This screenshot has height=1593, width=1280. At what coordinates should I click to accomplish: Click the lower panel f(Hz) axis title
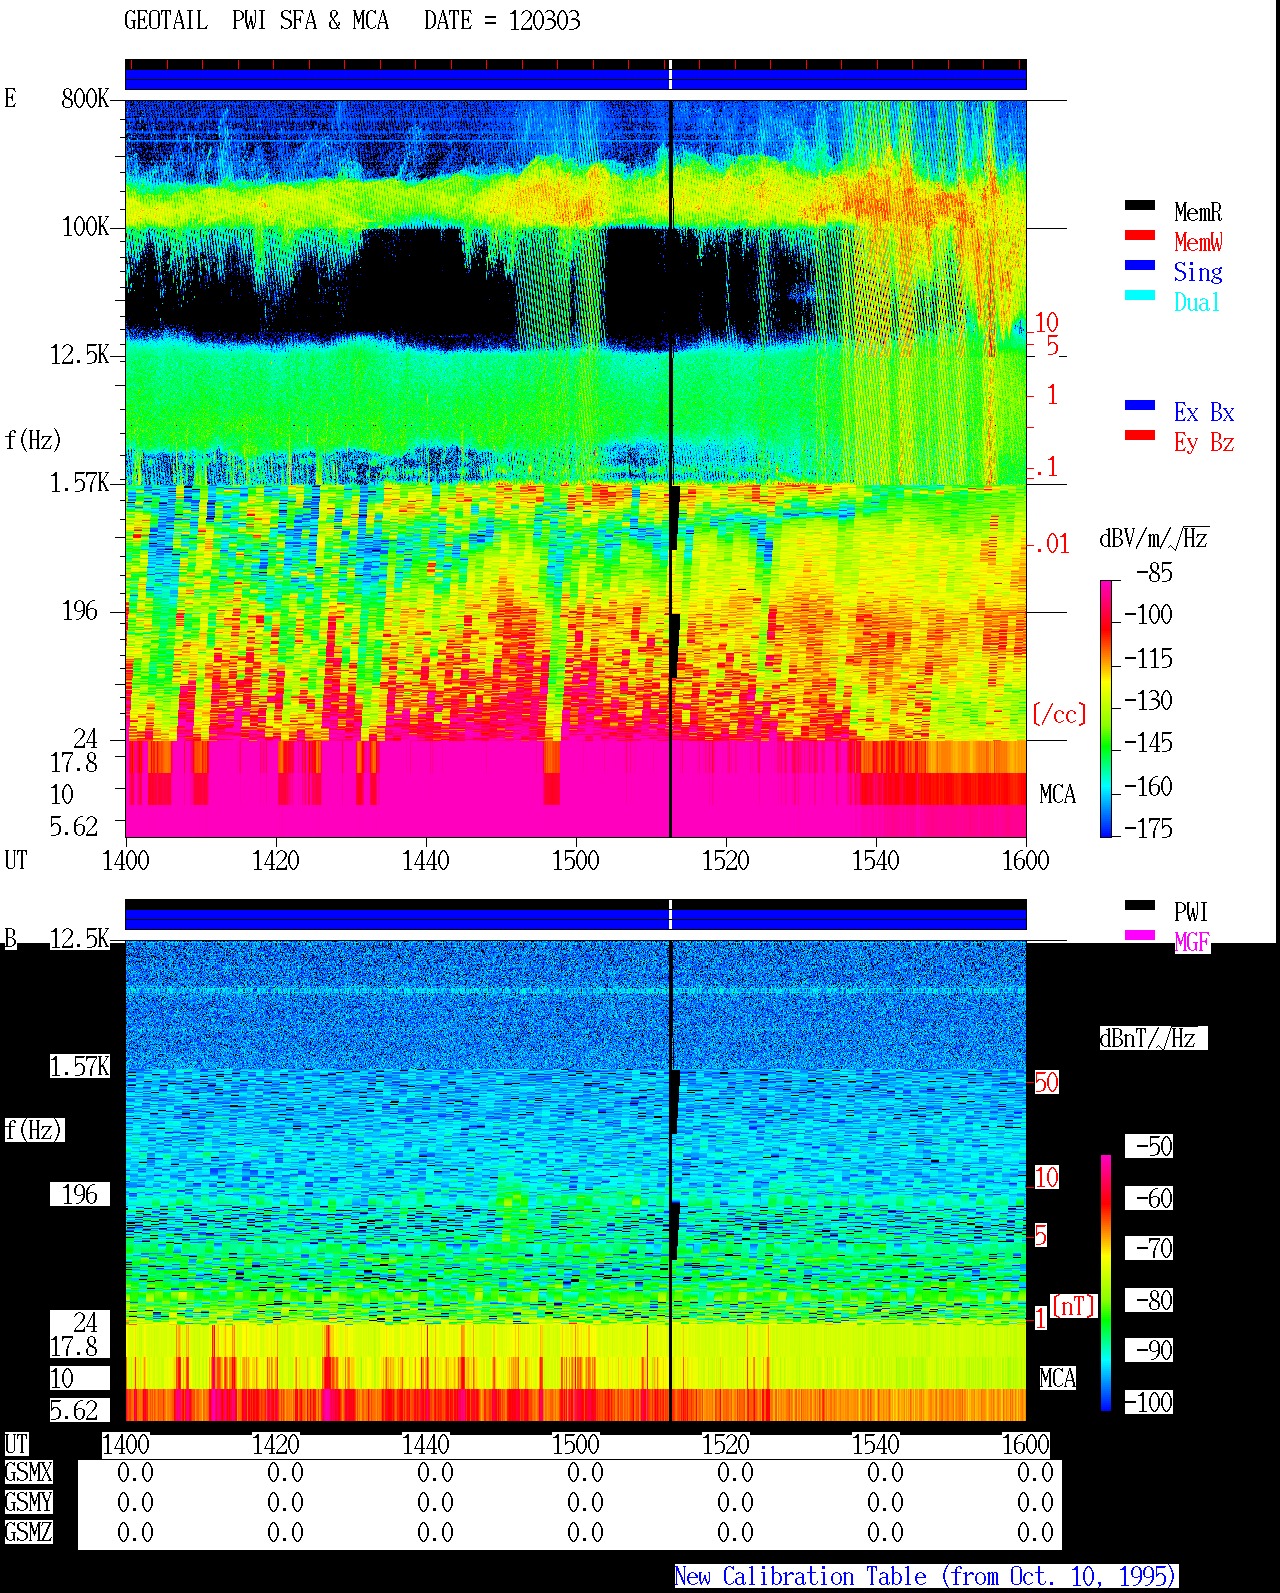coord(33,1130)
